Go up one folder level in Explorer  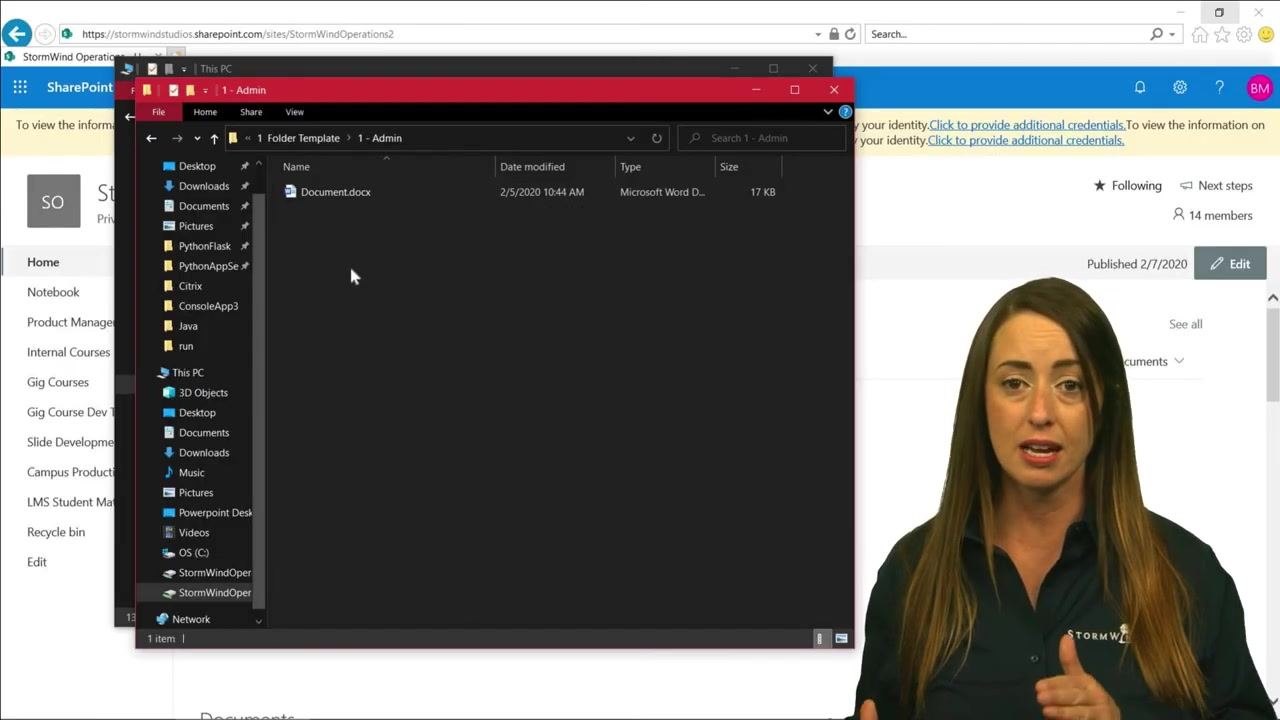point(214,138)
